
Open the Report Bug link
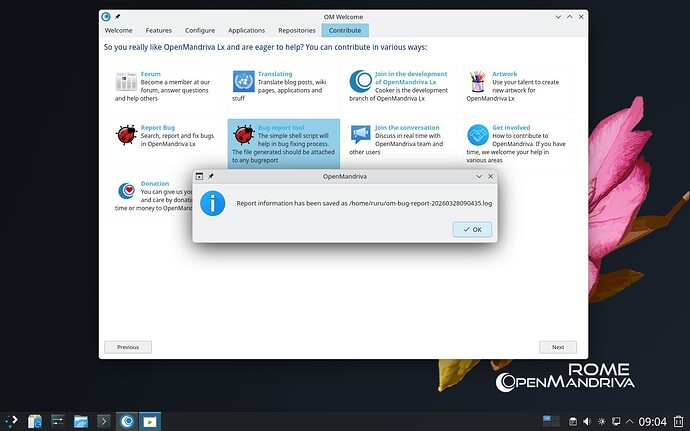click(158, 128)
